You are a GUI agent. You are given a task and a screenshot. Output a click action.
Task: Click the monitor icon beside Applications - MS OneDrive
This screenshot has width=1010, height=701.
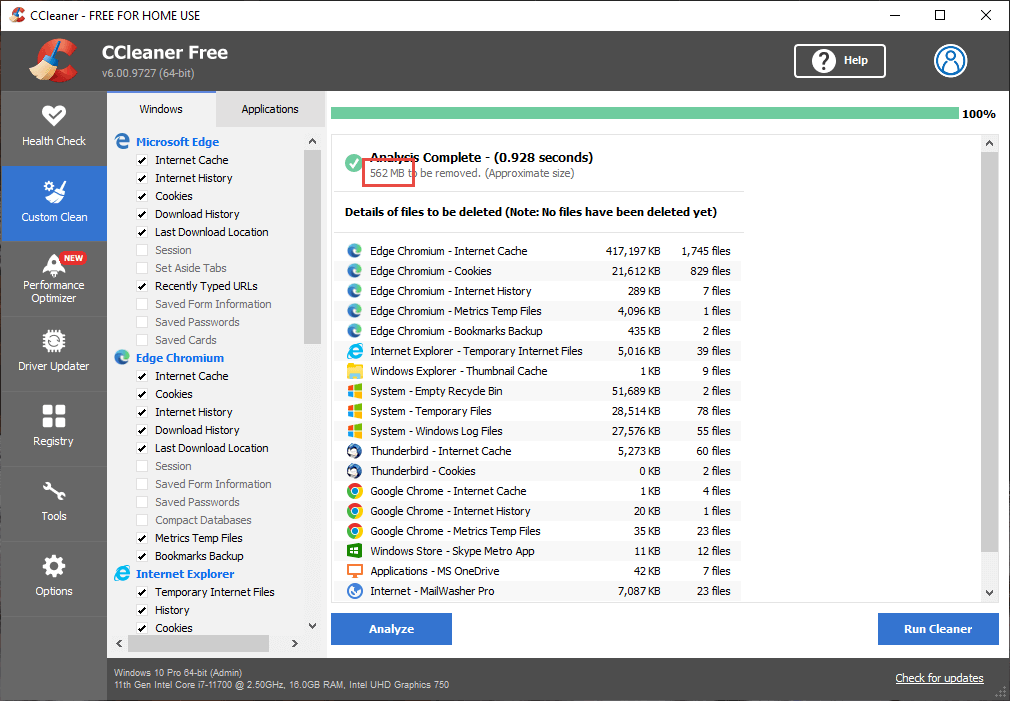tap(354, 571)
